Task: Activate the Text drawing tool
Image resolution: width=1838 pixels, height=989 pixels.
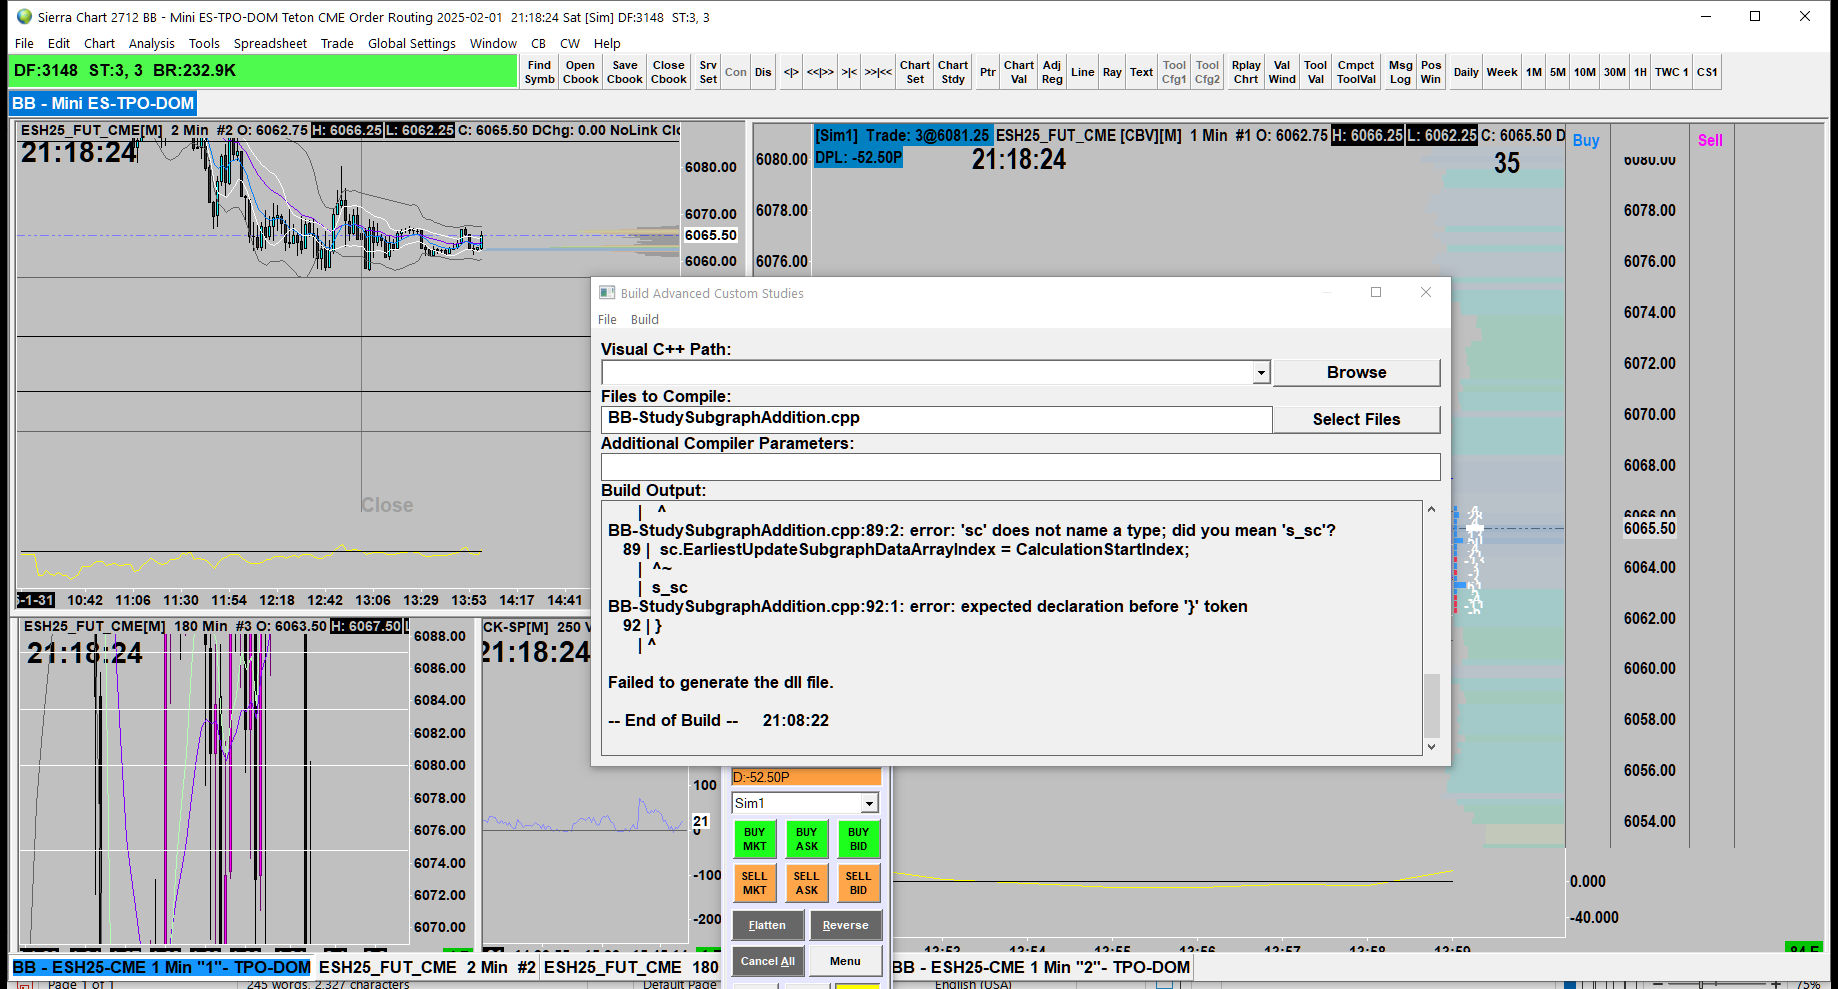Action: click(x=1141, y=72)
